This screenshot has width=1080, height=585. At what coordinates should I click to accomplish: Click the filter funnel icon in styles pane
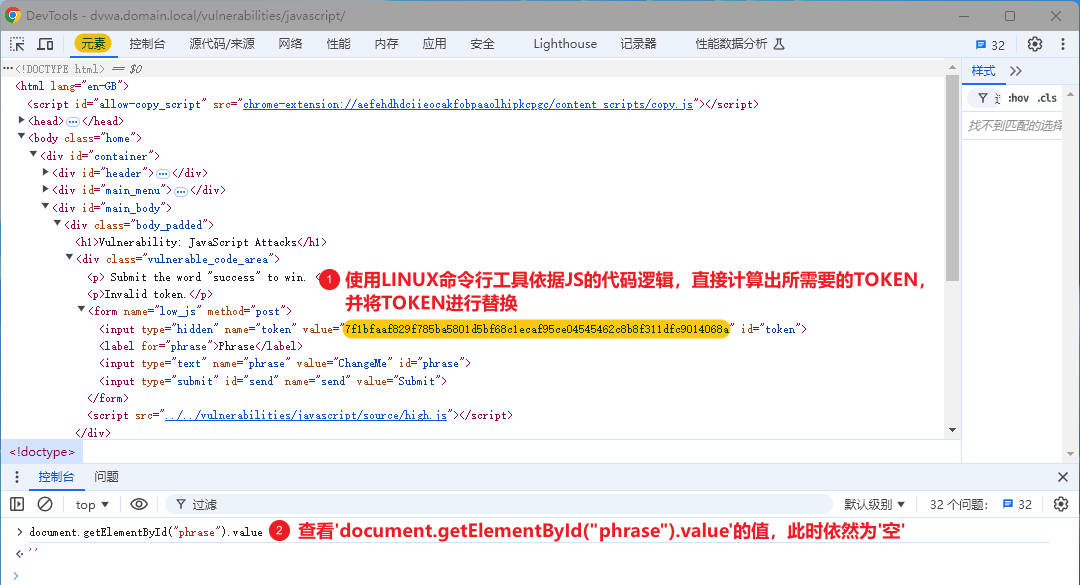pyautogui.click(x=983, y=98)
